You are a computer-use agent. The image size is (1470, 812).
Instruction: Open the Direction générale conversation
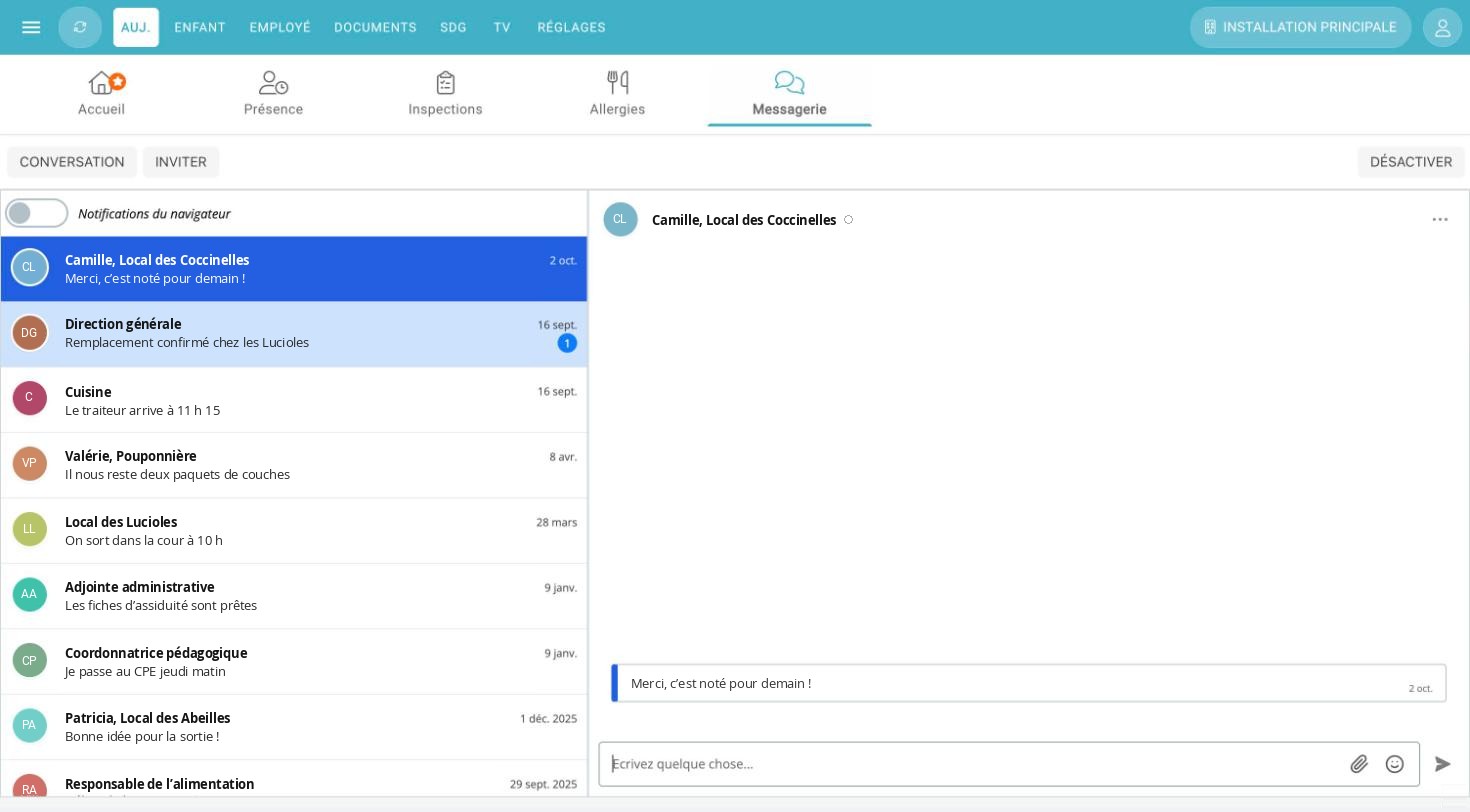pyautogui.click(x=294, y=334)
